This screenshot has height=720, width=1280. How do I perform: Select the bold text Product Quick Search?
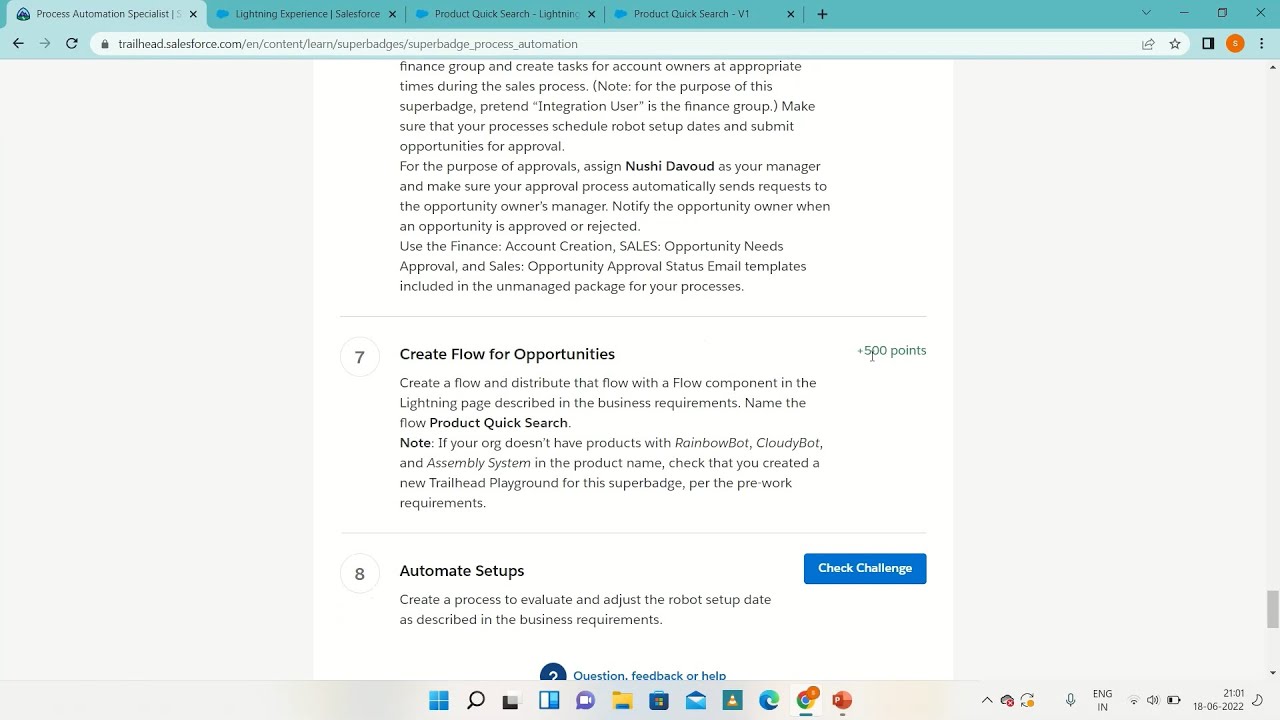[498, 423]
